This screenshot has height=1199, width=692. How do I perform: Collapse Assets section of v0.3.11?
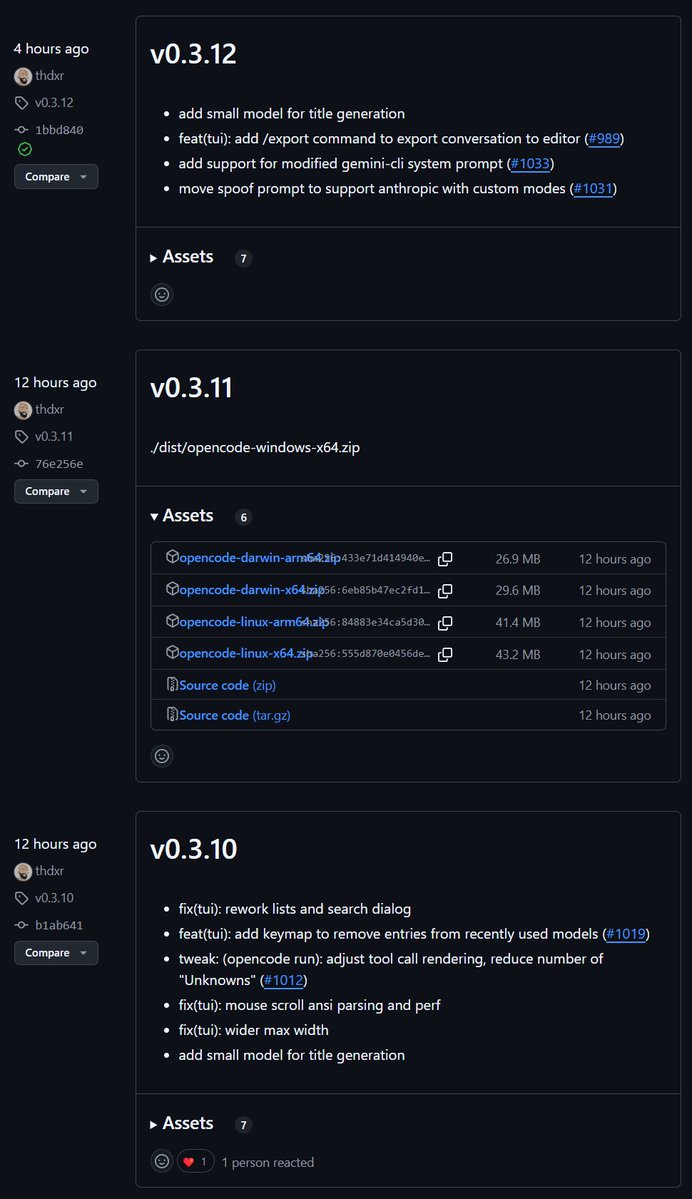[x=182, y=516]
